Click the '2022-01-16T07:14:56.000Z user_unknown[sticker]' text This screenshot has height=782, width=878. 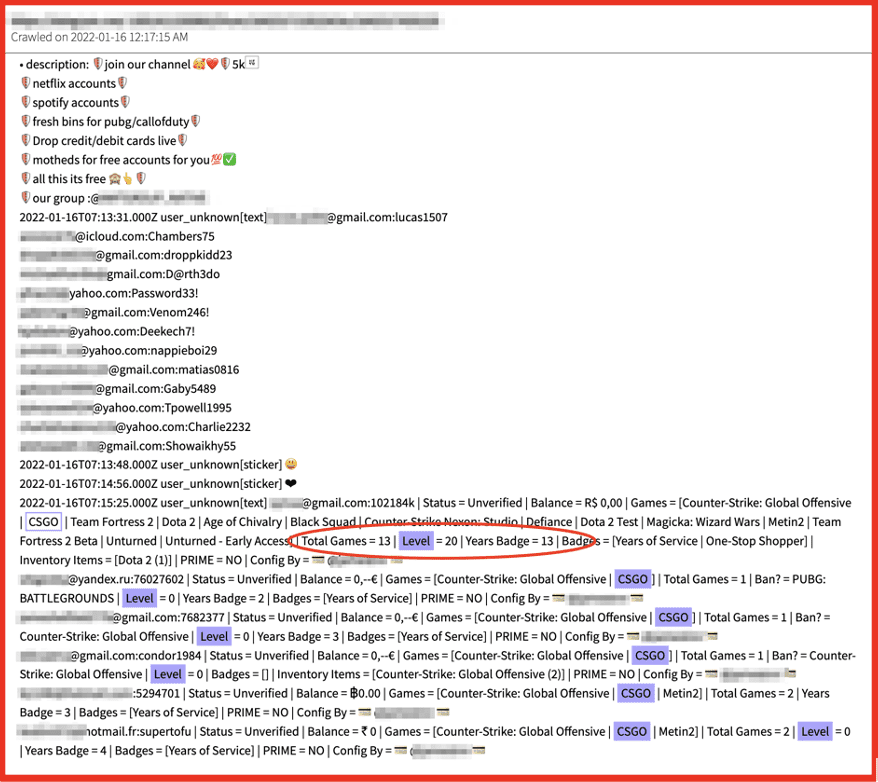click(151, 484)
